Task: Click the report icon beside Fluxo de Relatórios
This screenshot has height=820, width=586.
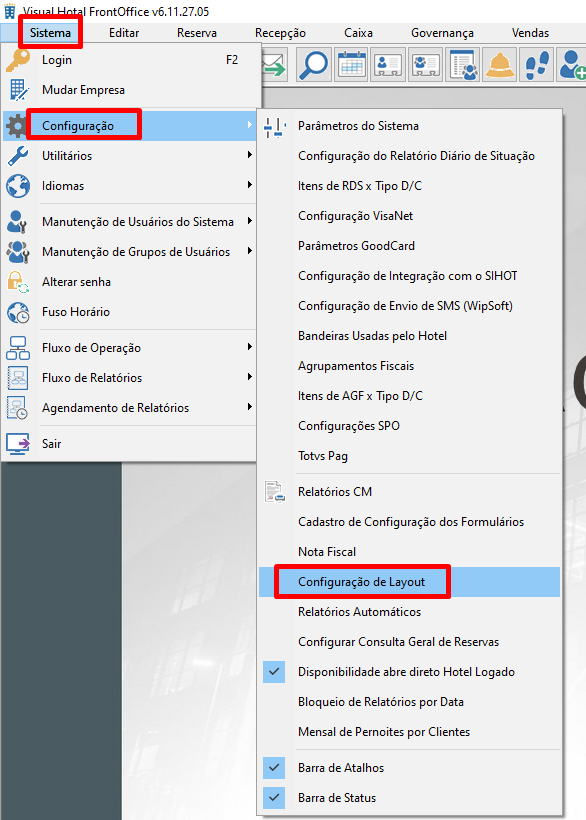Action: 18,378
